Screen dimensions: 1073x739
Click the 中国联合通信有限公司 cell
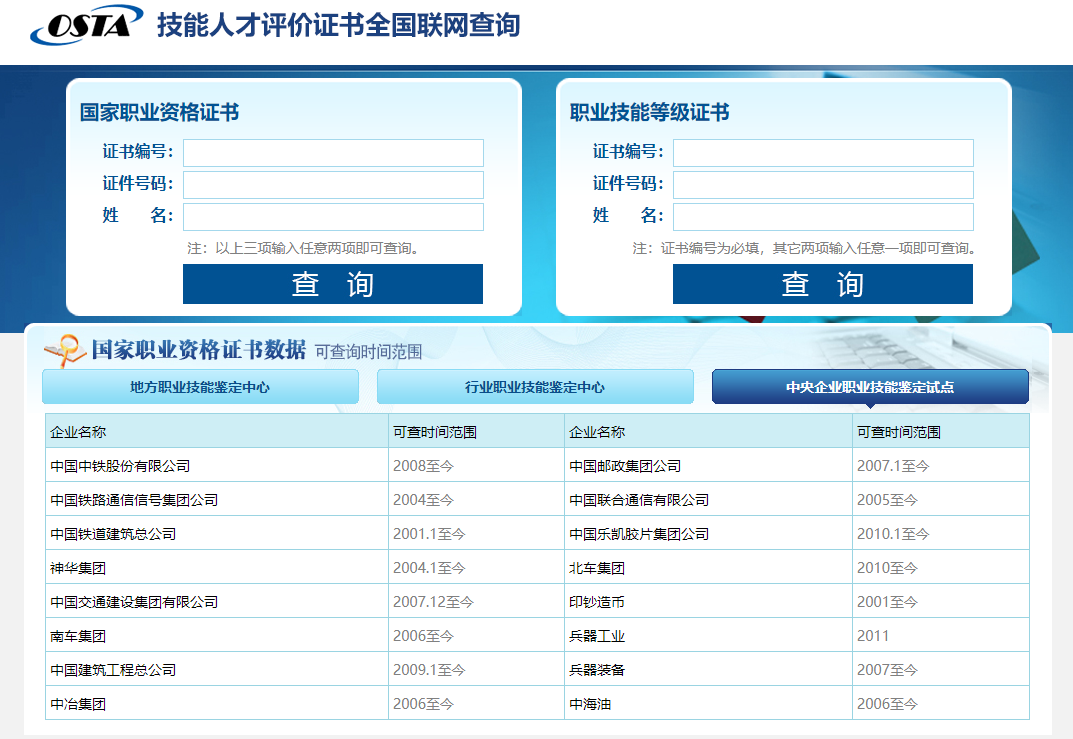pyautogui.click(x=708, y=500)
